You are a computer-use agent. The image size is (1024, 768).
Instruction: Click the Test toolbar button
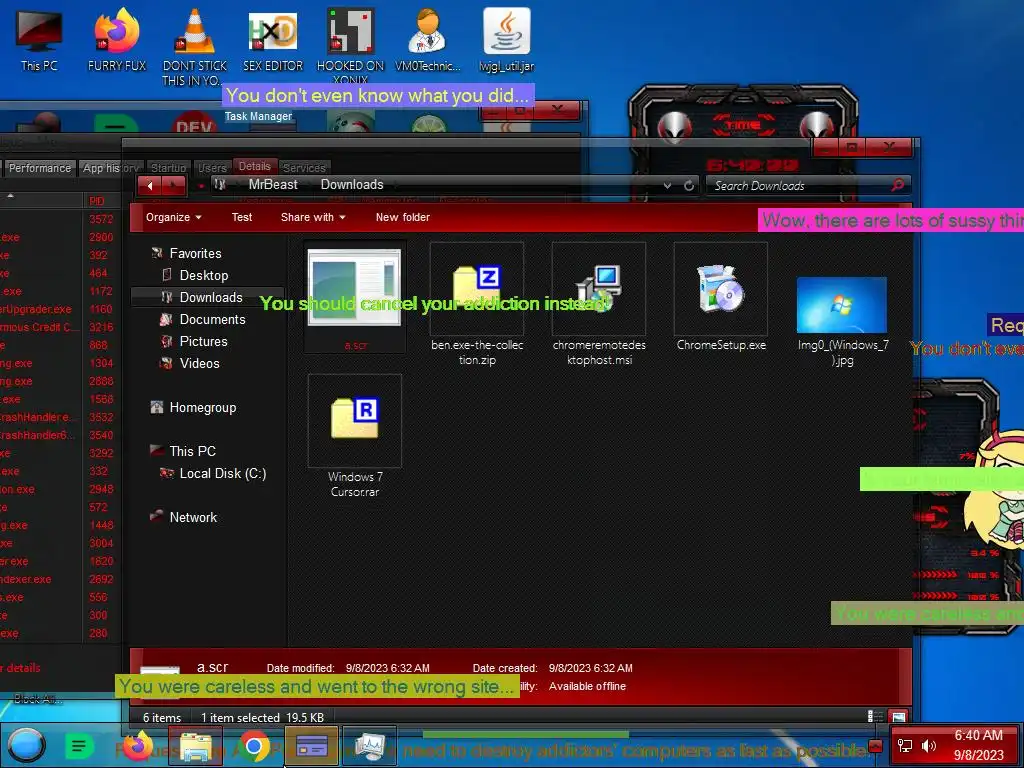(x=242, y=217)
